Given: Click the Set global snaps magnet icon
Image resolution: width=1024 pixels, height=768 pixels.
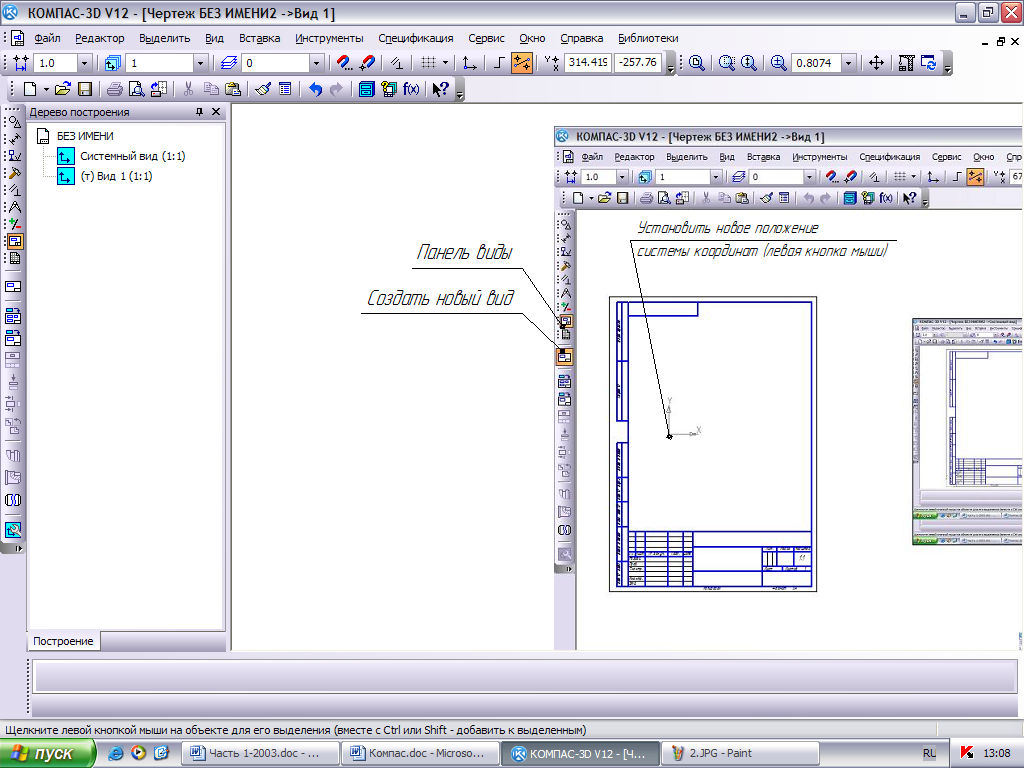Looking at the screenshot, I should 344,63.
